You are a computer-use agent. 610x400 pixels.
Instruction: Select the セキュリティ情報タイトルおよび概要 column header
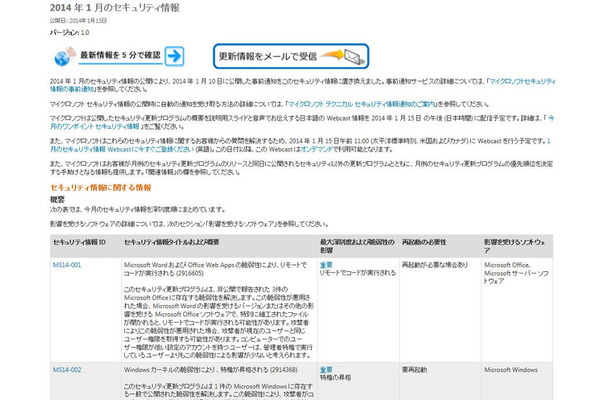[x=180, y=242]
